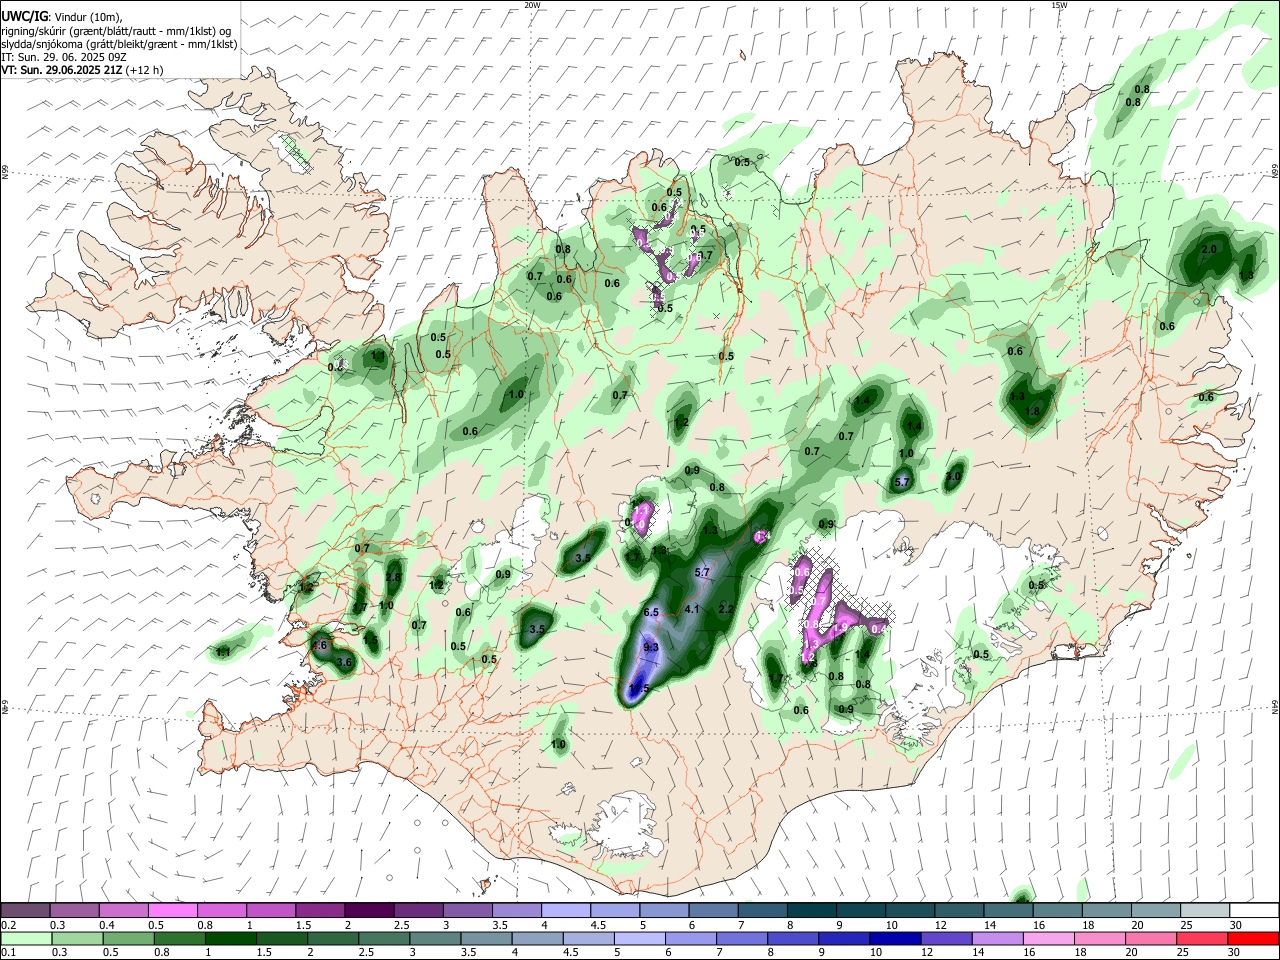Viewport: 1280px width, 960px height.
Task: Pick the snow-scale swatch between 0.2 and 0.3
Action: tap(26, 910)
